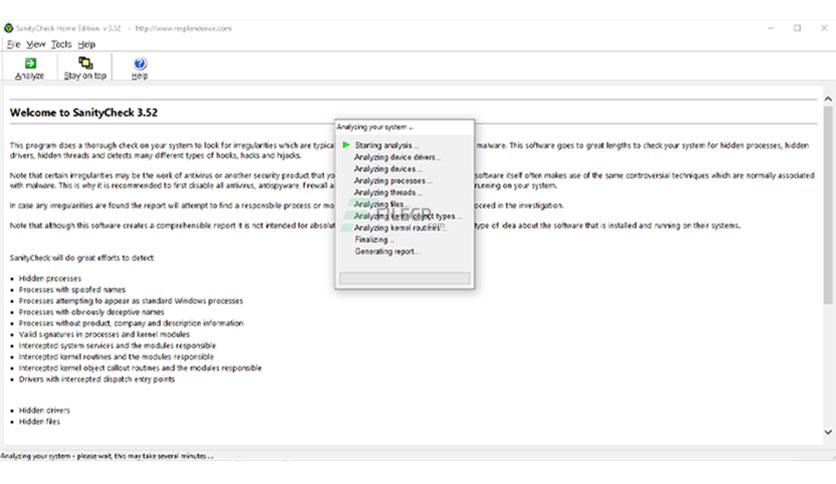
Task: Click the analysis progress bar
Action: click(x=405, y=278)
